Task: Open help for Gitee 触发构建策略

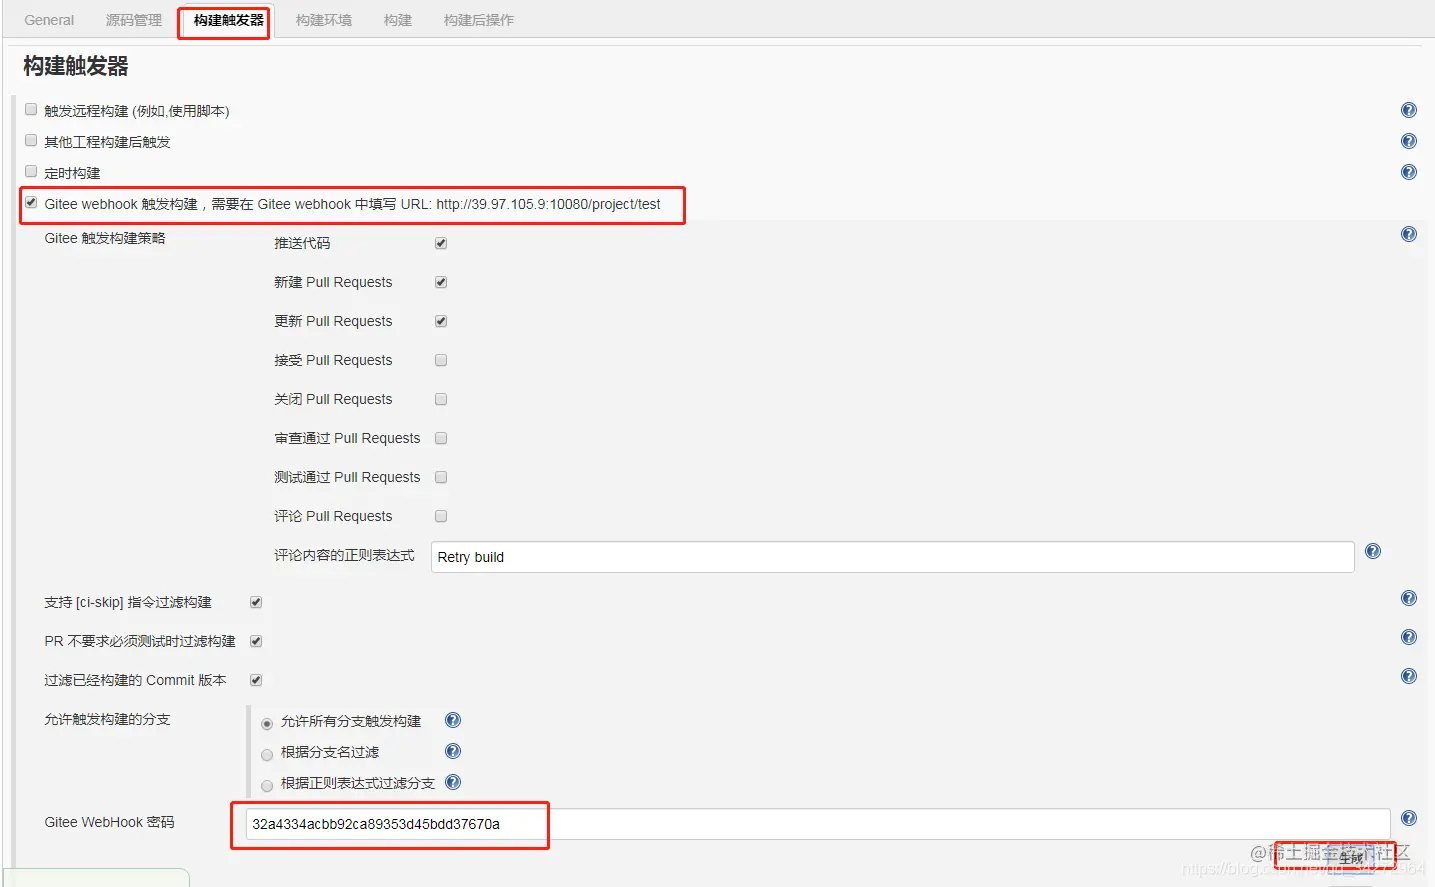Action: [1408, 234]
